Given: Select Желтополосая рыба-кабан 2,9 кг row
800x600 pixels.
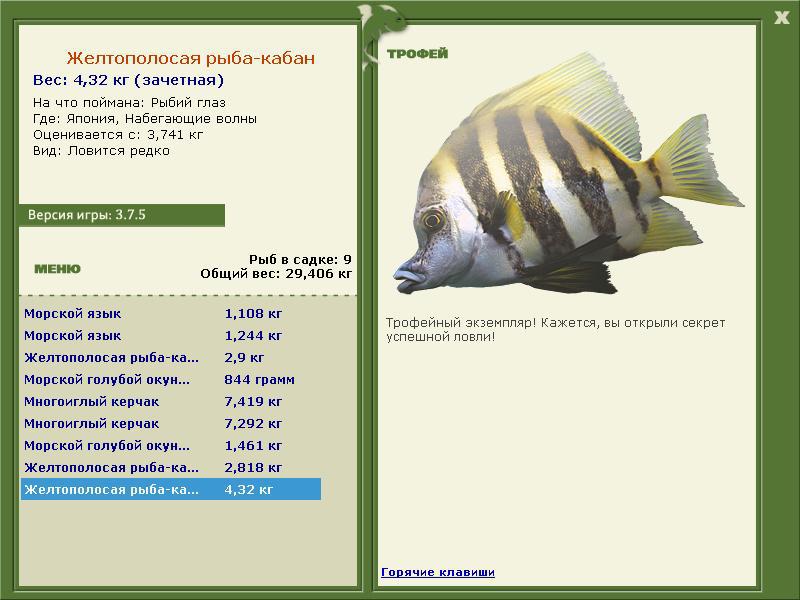Looking at the screenshot, I should coord(170,358).
